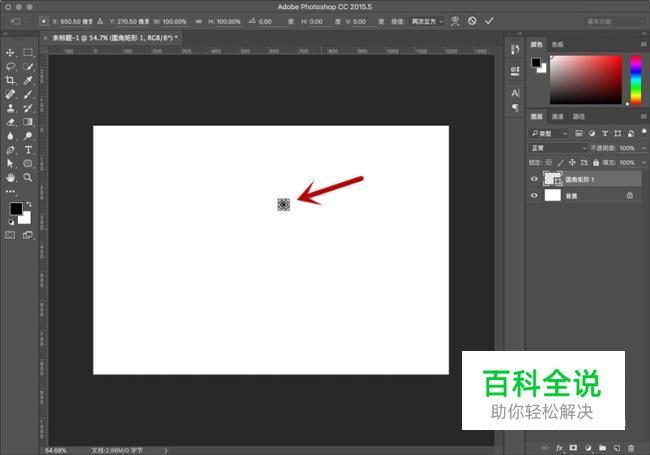Change the screen mode
650x455 pixels.
28,235
